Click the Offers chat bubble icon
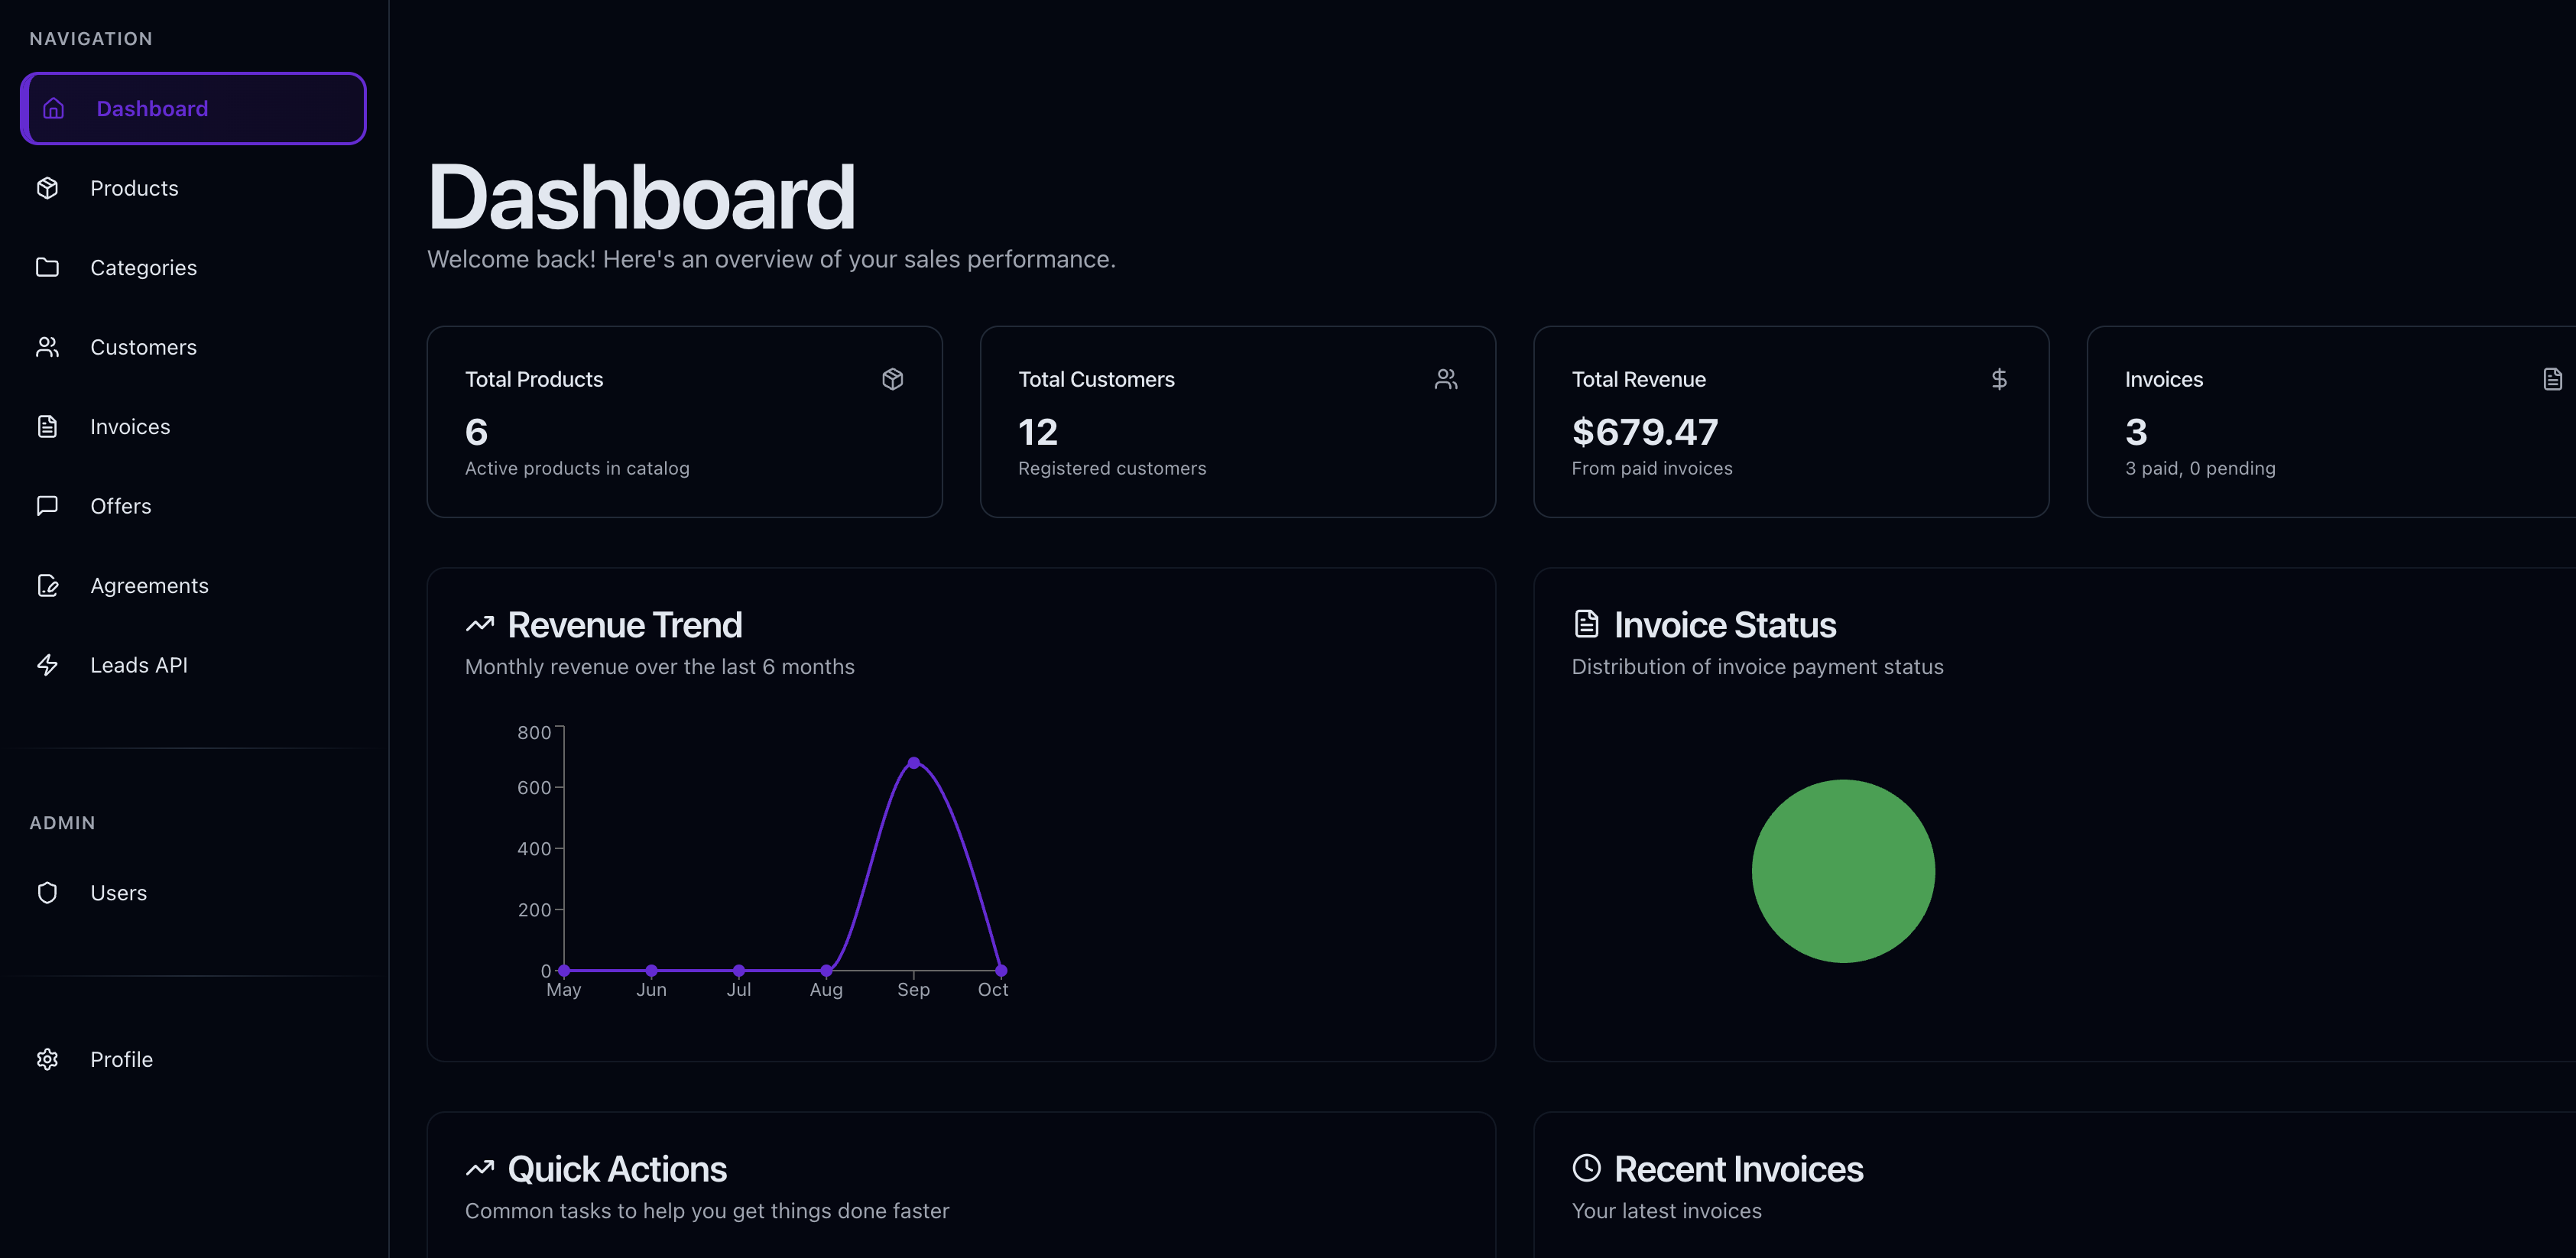 (47, 506)
